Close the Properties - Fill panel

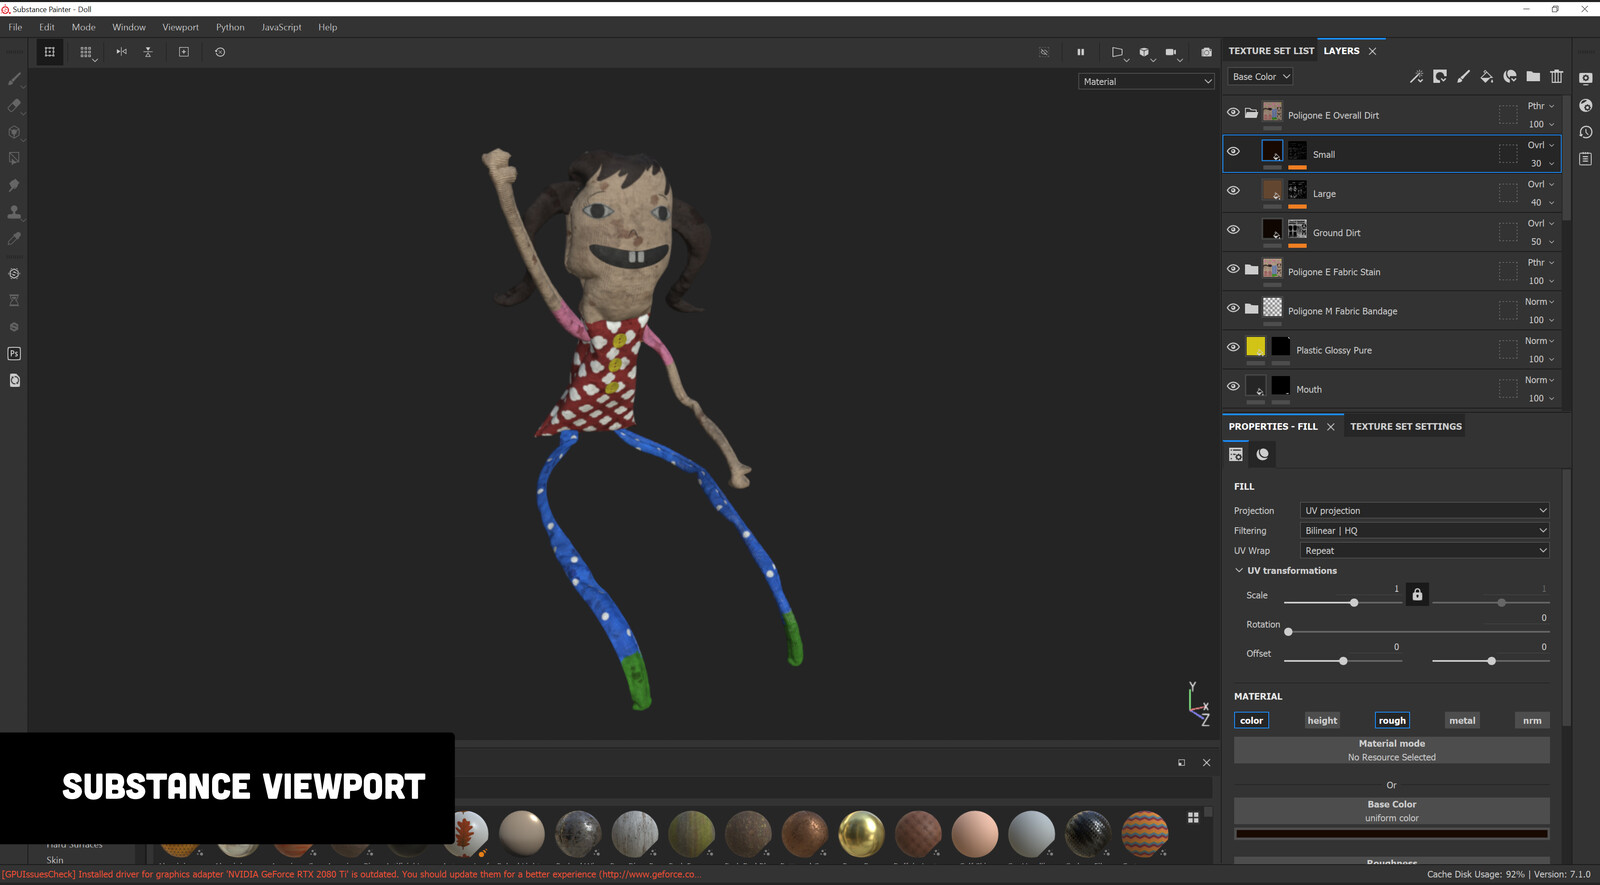click(1330, 427)
